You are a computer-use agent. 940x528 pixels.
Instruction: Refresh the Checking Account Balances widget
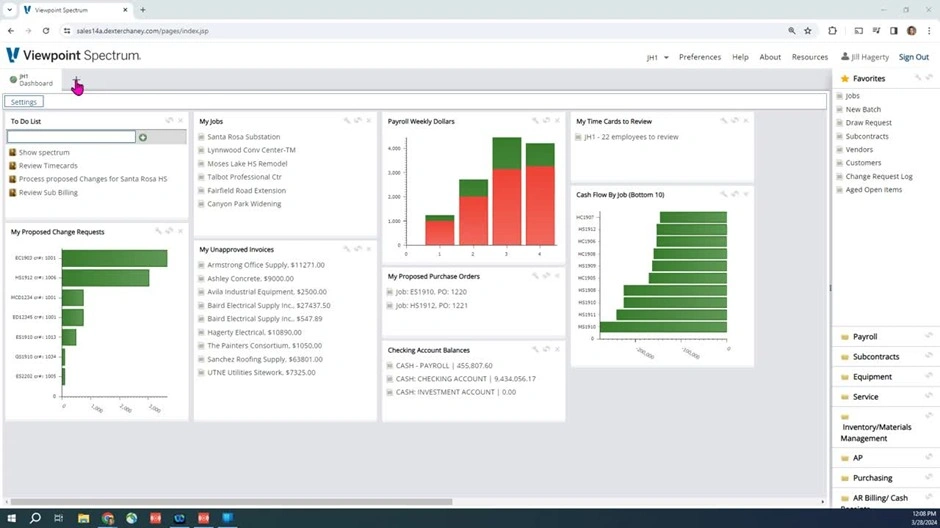coord(546,350)
